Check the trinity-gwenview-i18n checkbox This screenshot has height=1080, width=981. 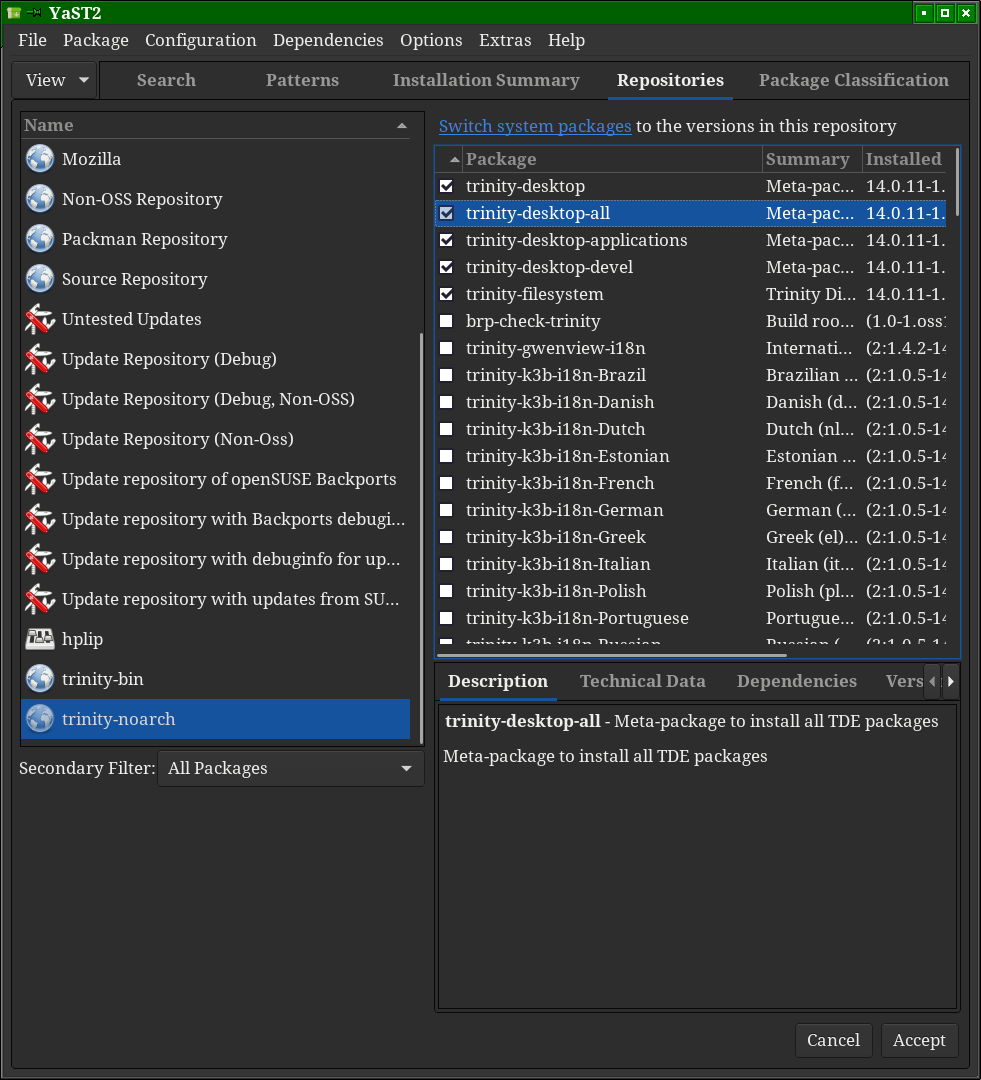coord(446,348)
